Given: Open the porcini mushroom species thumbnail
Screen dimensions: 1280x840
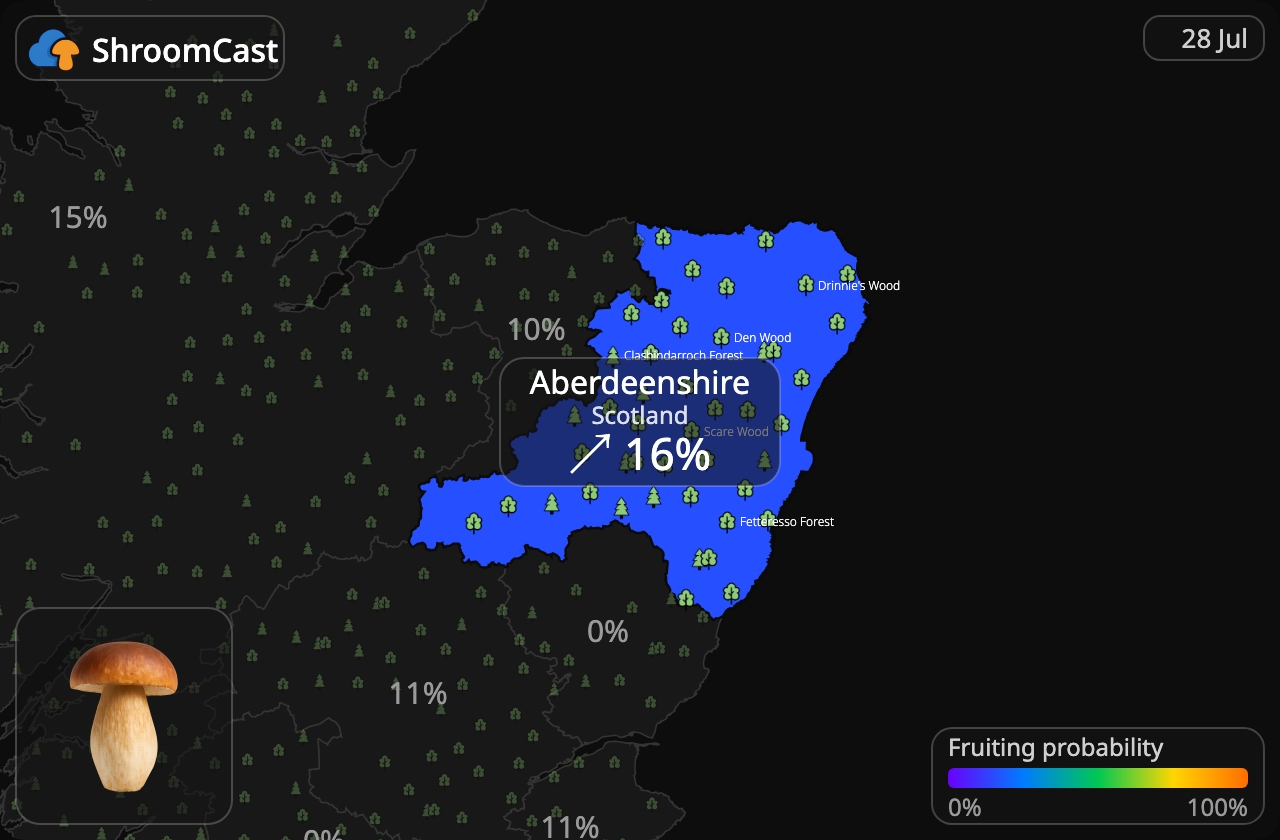Looking at the screenshot, I should pos(124,716).
